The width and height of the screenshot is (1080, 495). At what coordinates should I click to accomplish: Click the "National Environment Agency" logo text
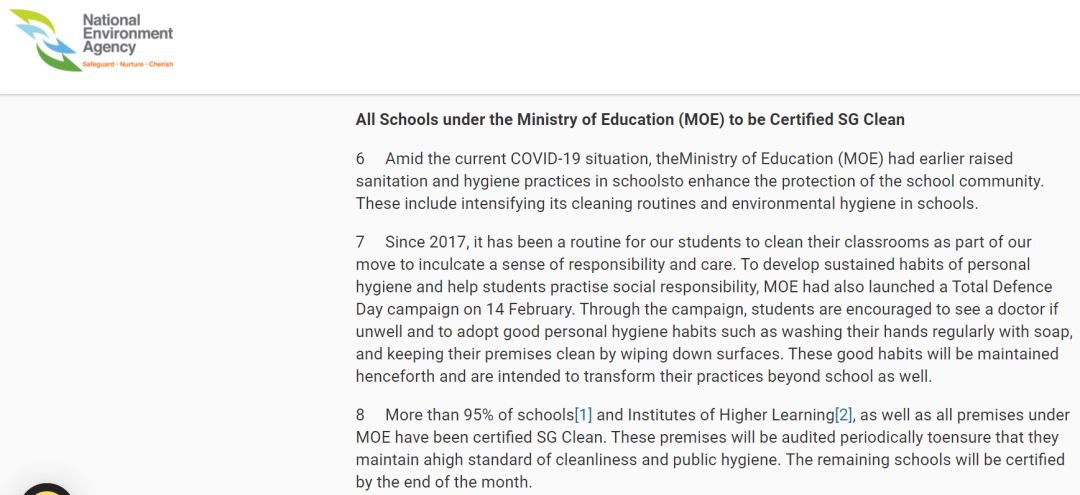click(127, 34)
